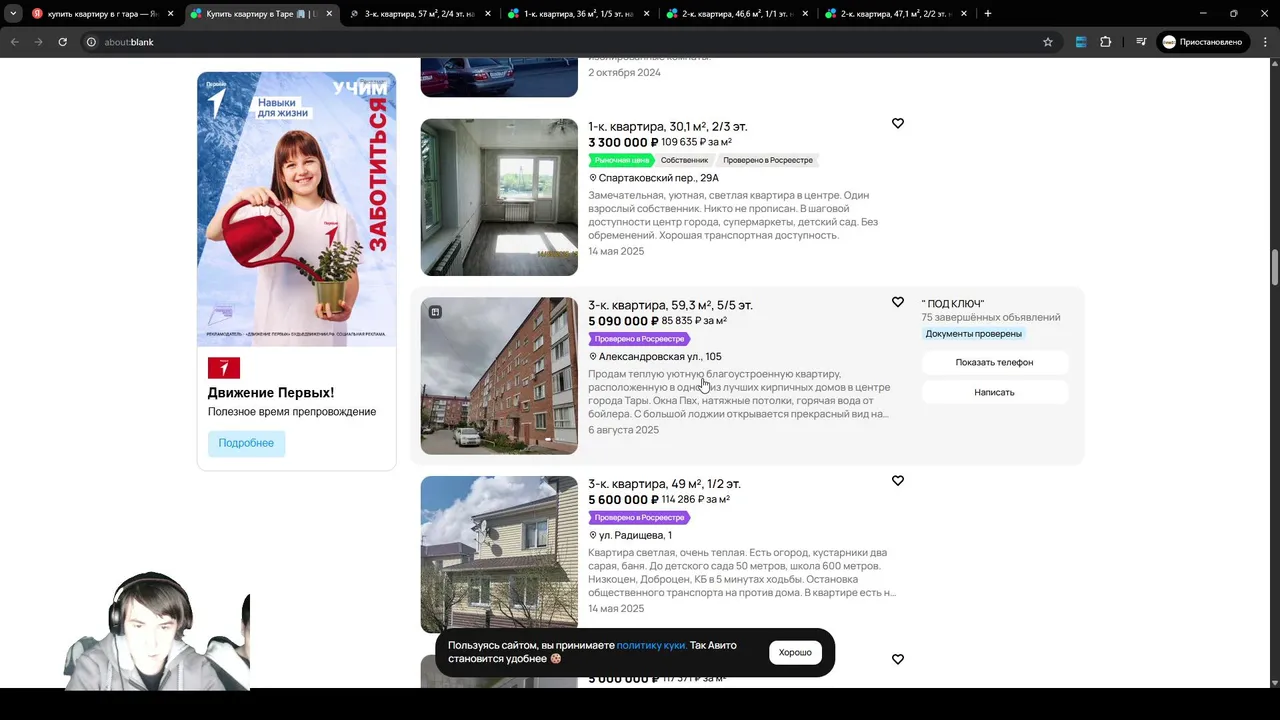Reload the page with refresh icon
1280x720 pixels.
pos(62,42)
